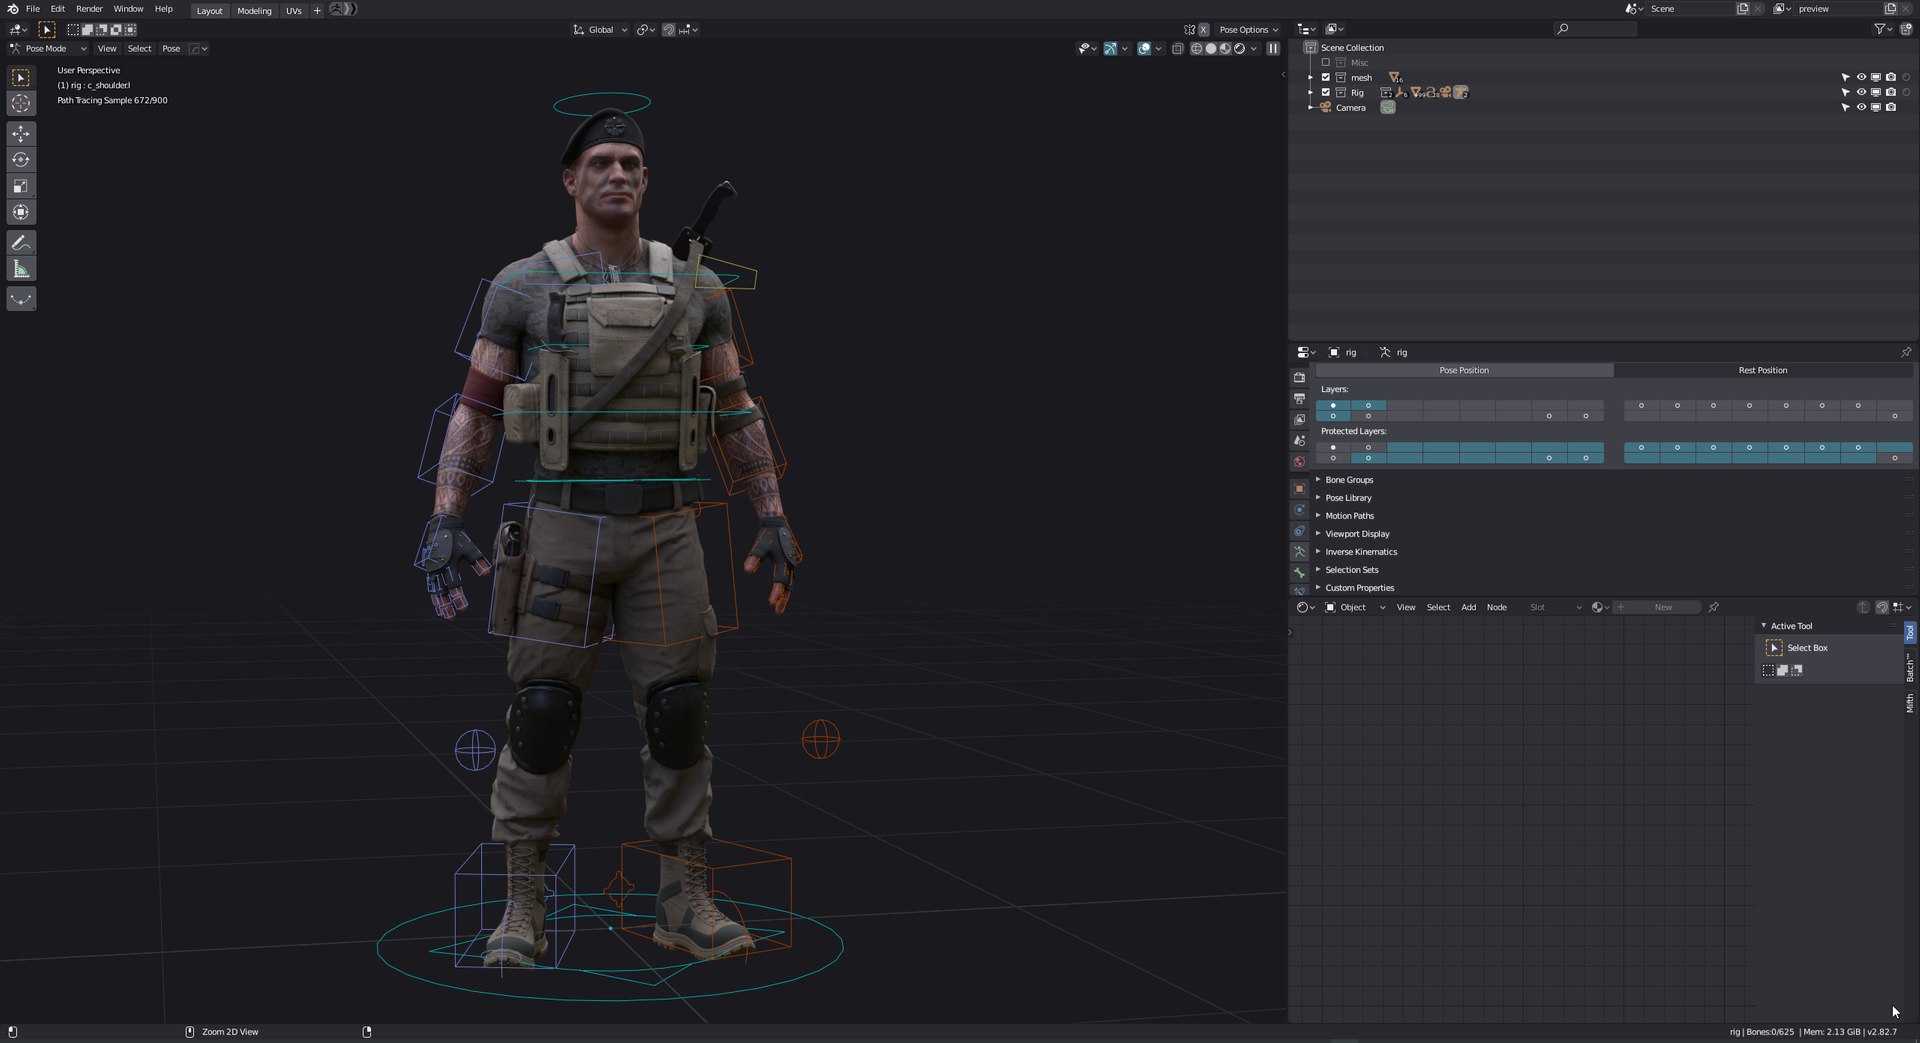
Task: Switch to the Modeling workspace tab
Action: (x=254, y=10)
